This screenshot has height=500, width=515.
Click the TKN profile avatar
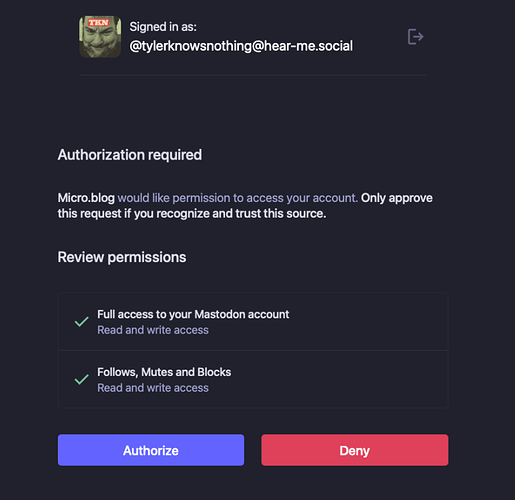coord(100,37)
